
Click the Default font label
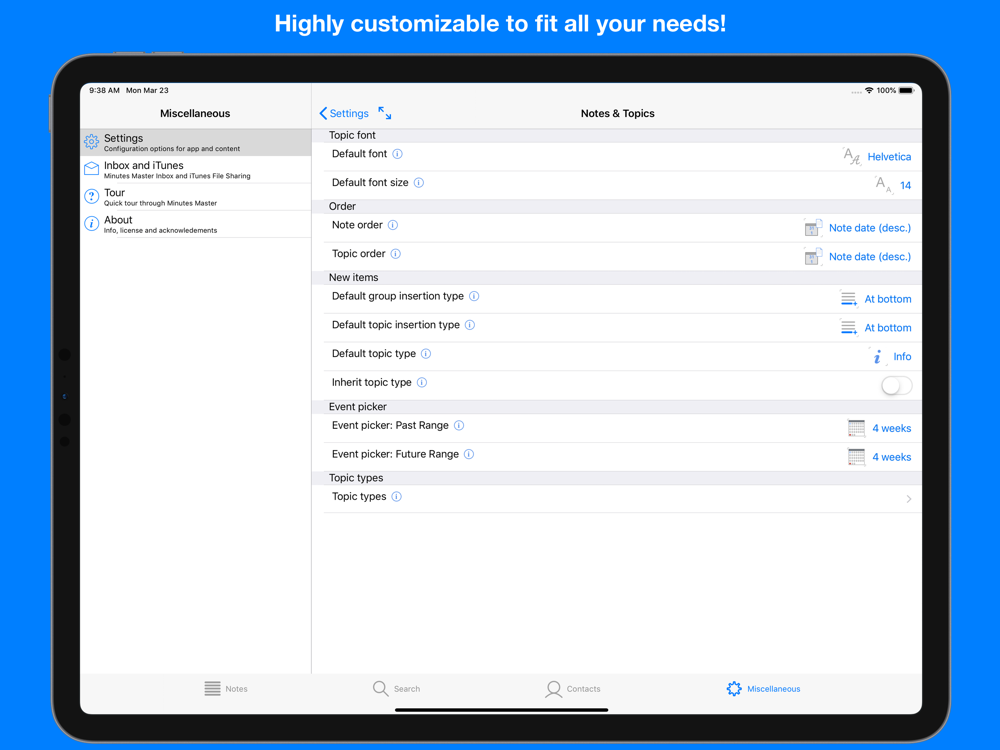point(359,154)
